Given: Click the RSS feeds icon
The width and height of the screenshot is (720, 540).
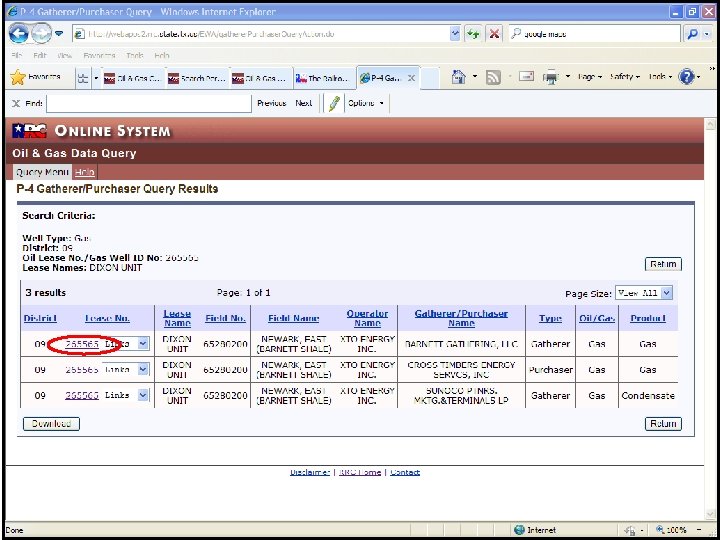Looking at the screenshot, I should click(493, 78).
